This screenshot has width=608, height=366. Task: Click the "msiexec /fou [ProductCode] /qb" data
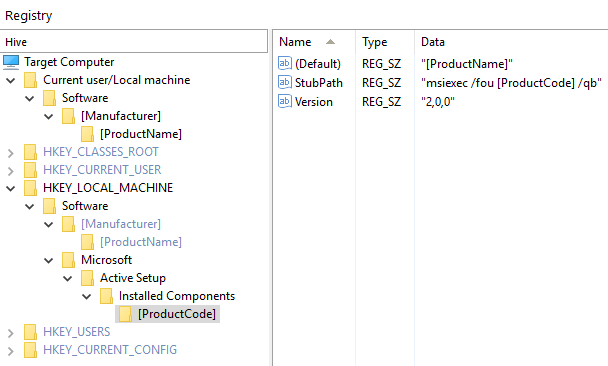pyautogui.click(x=511, y=83)
